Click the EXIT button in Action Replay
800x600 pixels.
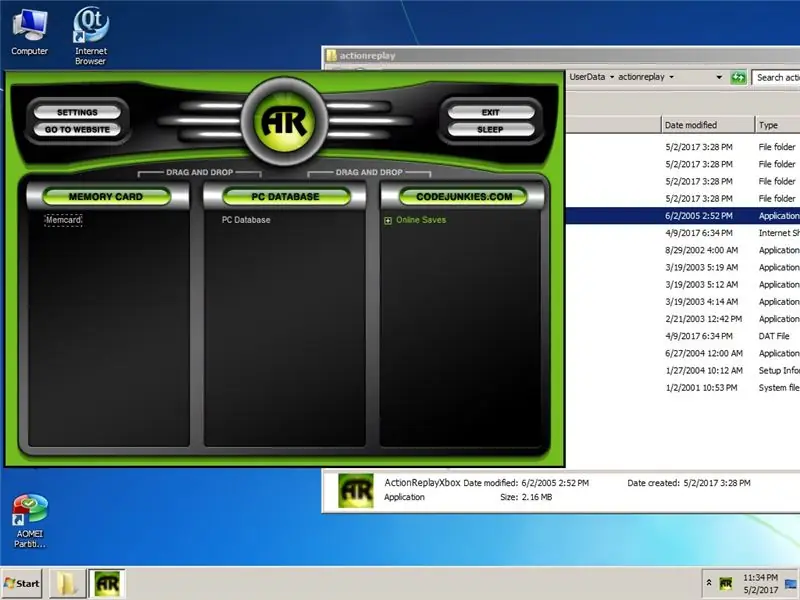[490, 112]
